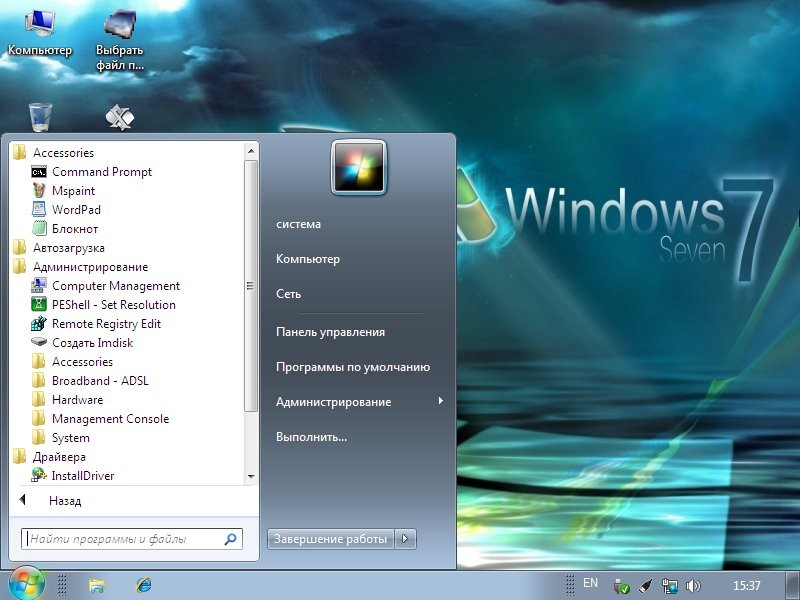Open Remote Registry Edit
The image size is (800, 600).
coord(96,323)
